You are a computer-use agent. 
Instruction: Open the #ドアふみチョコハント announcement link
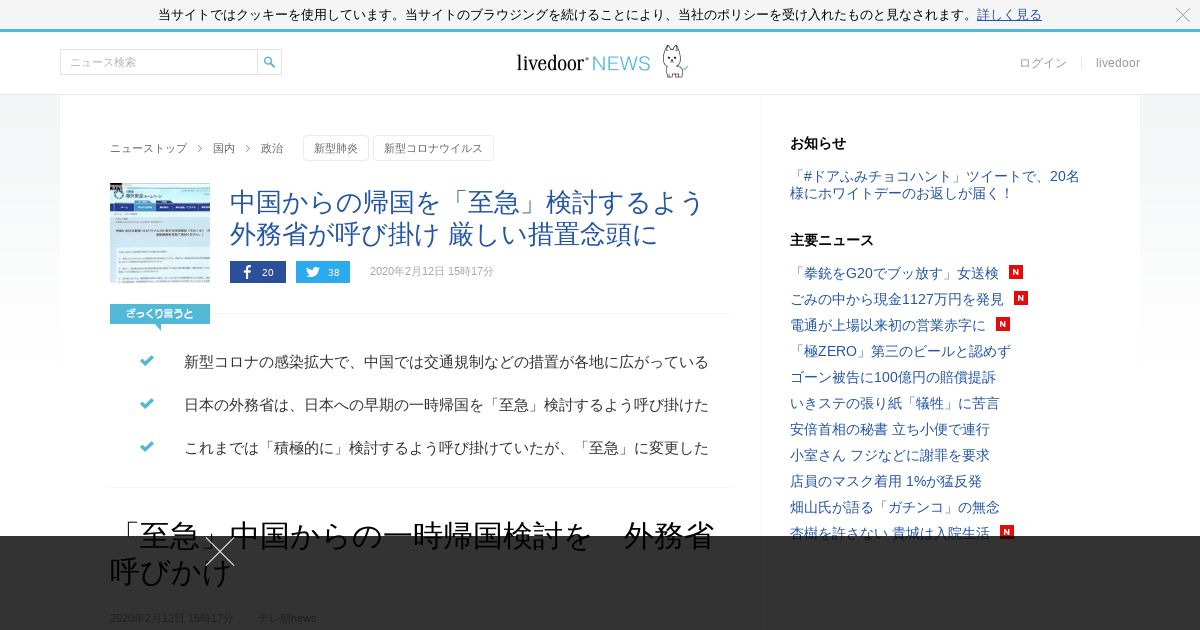tap(935, 185)
